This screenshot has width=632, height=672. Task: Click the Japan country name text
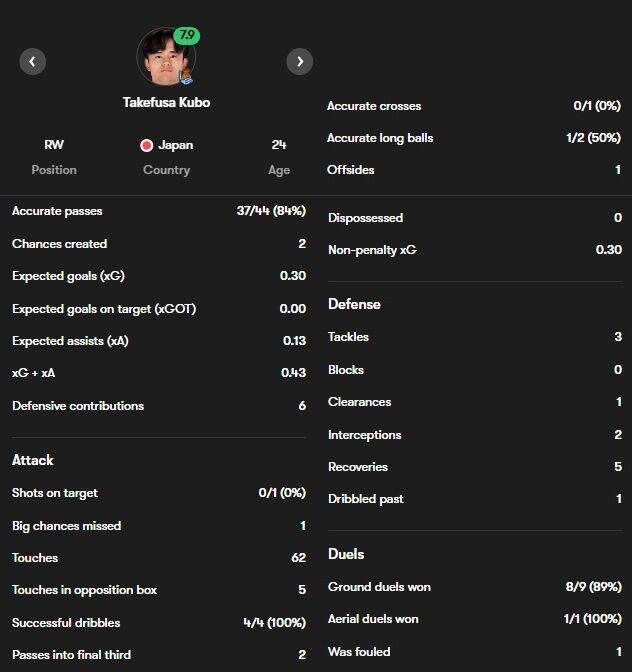(176, 145)
